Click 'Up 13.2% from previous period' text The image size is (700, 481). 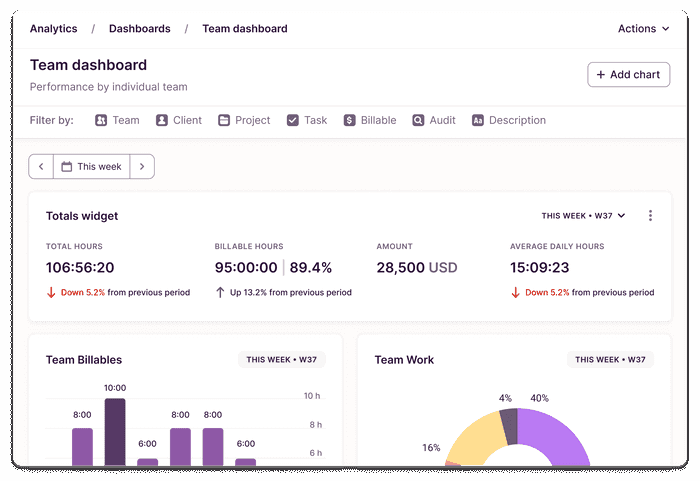pyautogui.click(x=291, y=293)
